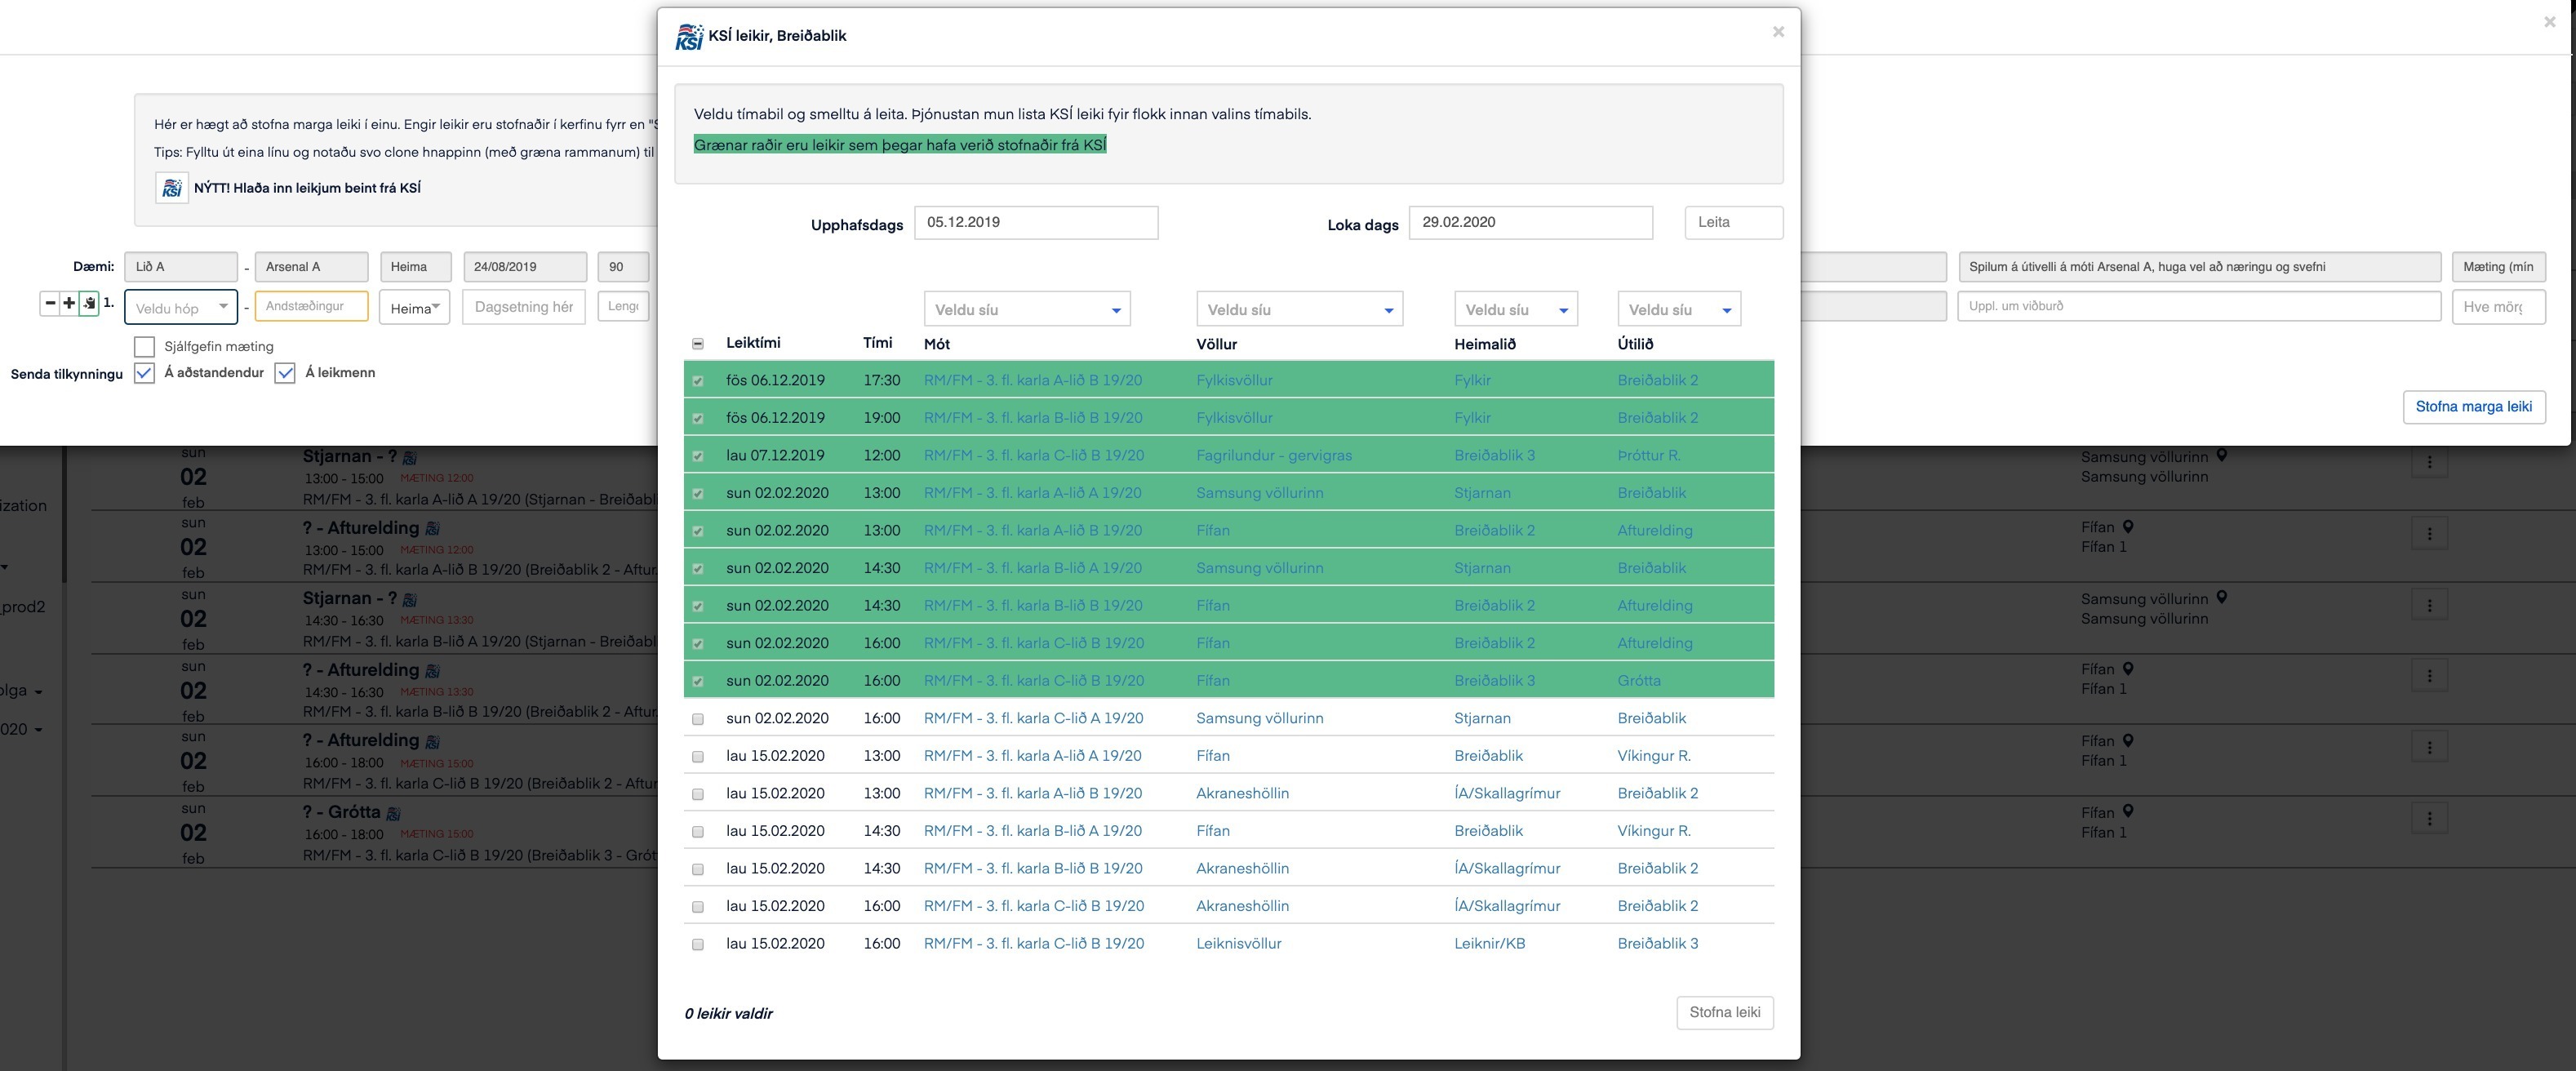Open the Mót filter Veldu síu dropdown

(1027, 310)
